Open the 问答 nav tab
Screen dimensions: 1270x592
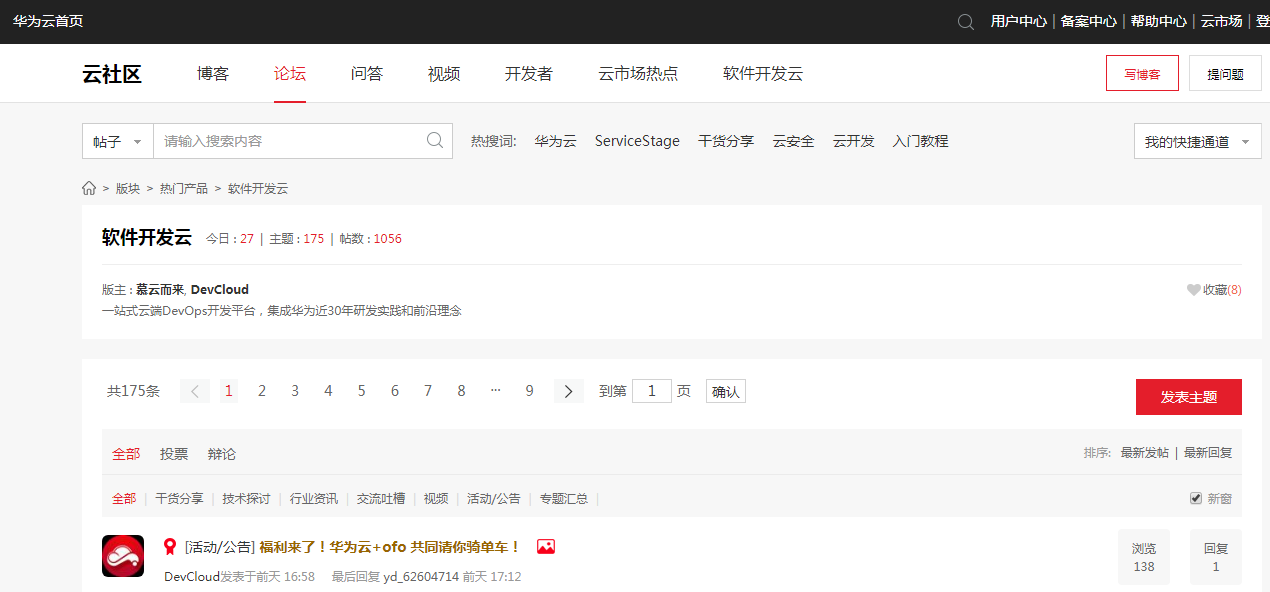pos(367,73)
